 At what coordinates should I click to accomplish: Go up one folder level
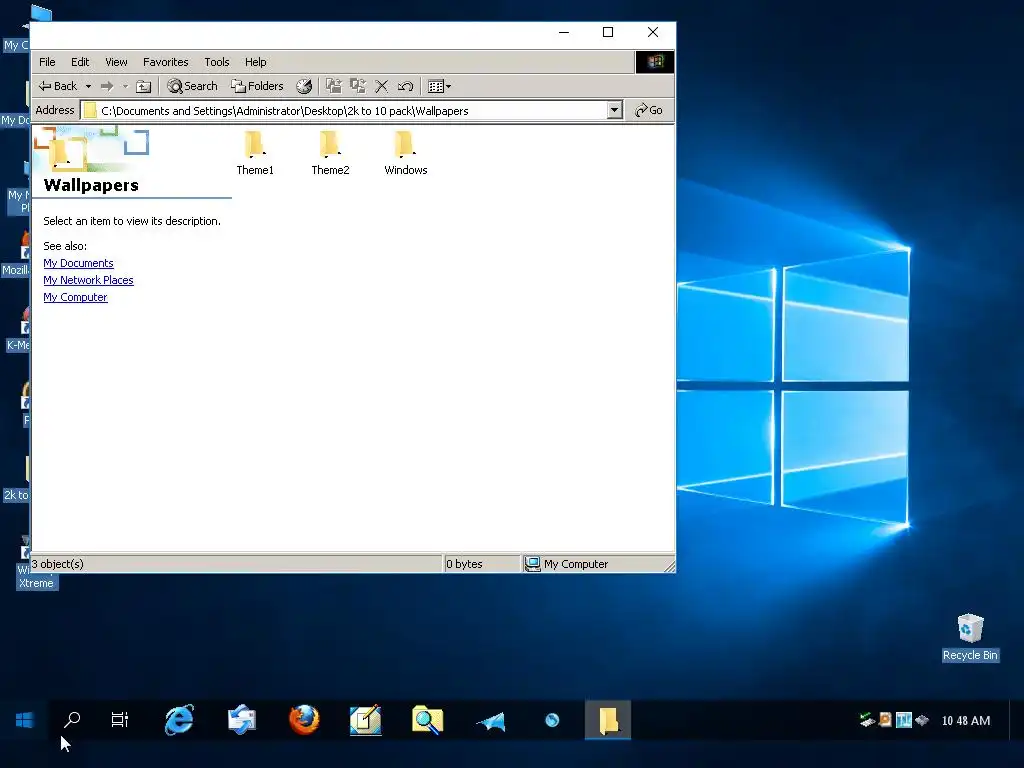pyautogui.click(x=144, y=86)
